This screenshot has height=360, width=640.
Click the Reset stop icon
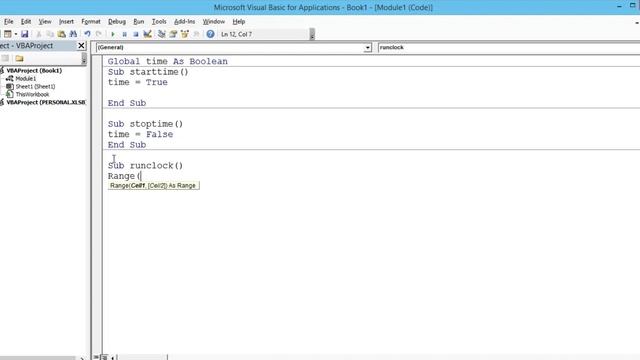coord(136,34)
